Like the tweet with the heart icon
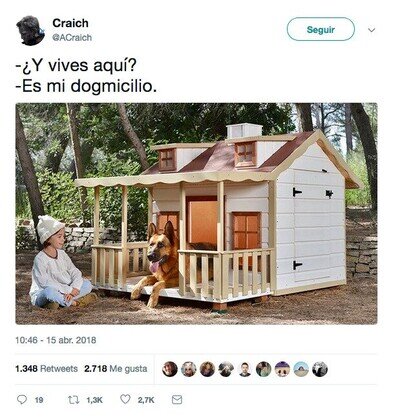 125,399
